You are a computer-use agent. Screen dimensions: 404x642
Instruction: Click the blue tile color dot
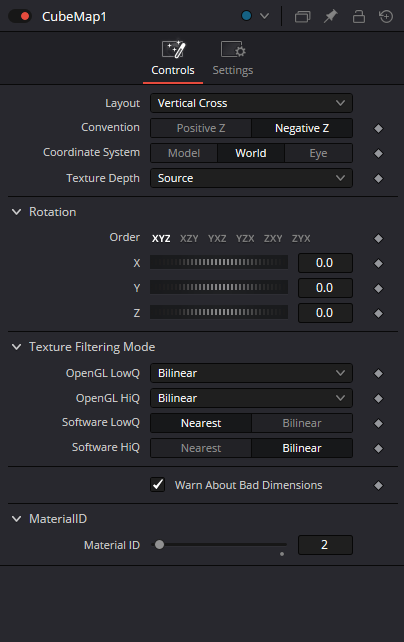pyautogui.click(x=246, y=16)
